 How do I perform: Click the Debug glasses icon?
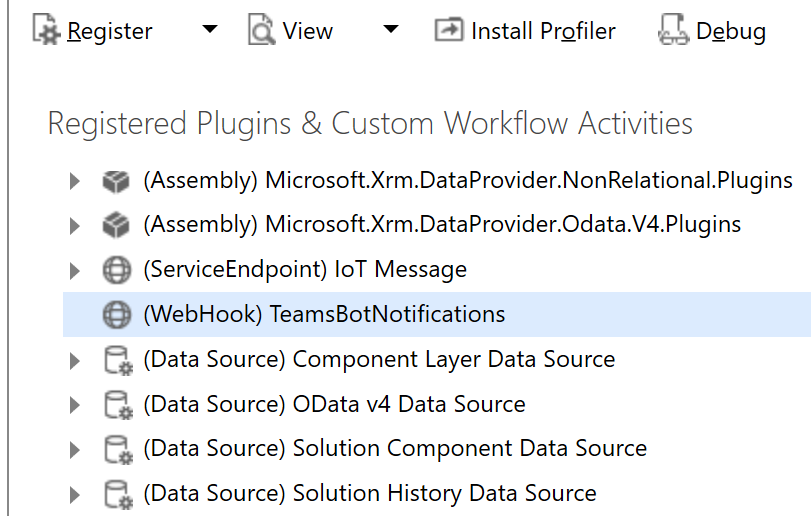click(674, 31)
